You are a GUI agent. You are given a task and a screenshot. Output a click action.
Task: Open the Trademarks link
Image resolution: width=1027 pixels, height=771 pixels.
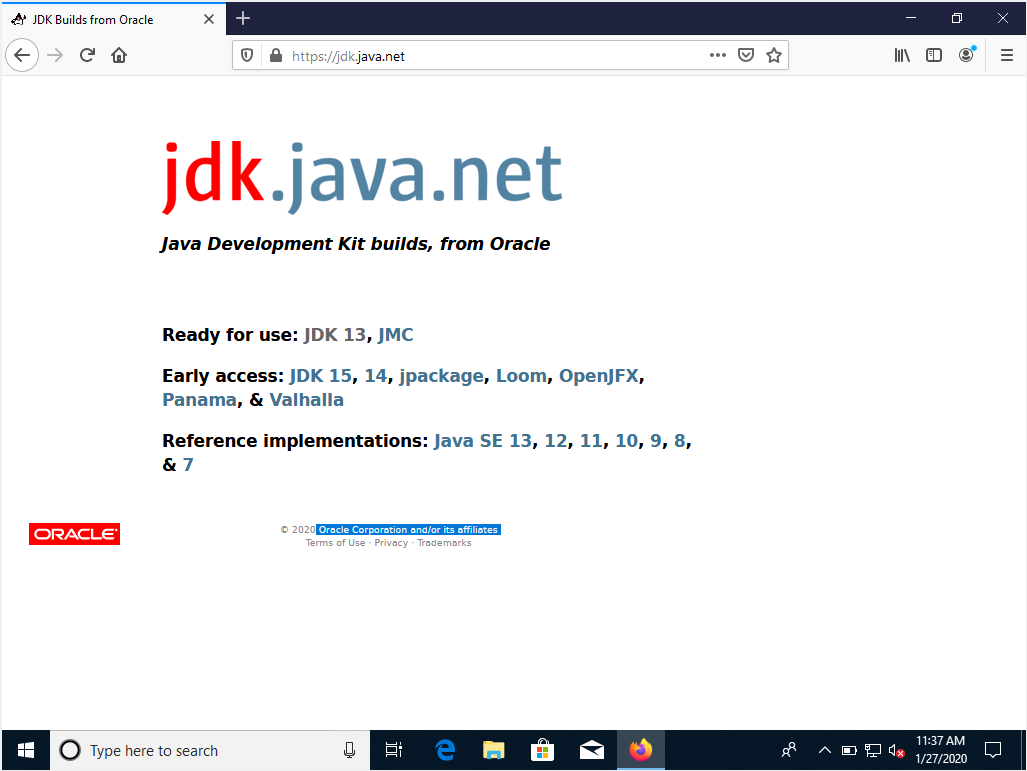[444, 542]
